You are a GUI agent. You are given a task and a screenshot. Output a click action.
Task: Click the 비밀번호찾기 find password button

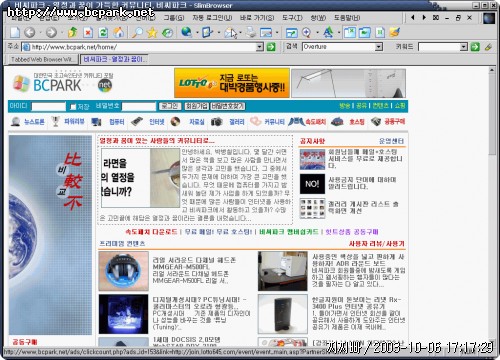[228, 106]
